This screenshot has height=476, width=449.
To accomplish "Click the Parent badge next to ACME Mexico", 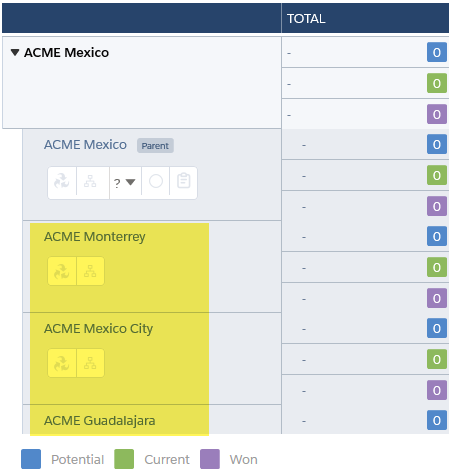I will (155, 146).
